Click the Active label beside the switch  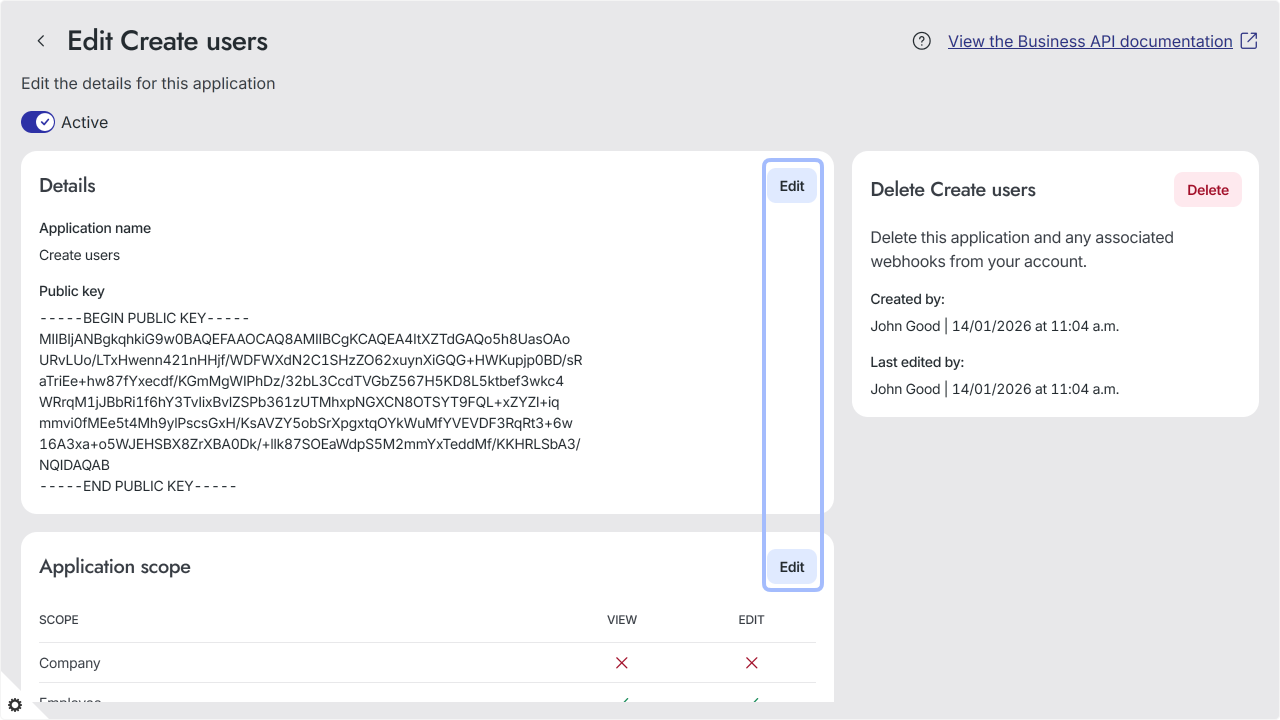pyautogui.click(x=85, y=122)
